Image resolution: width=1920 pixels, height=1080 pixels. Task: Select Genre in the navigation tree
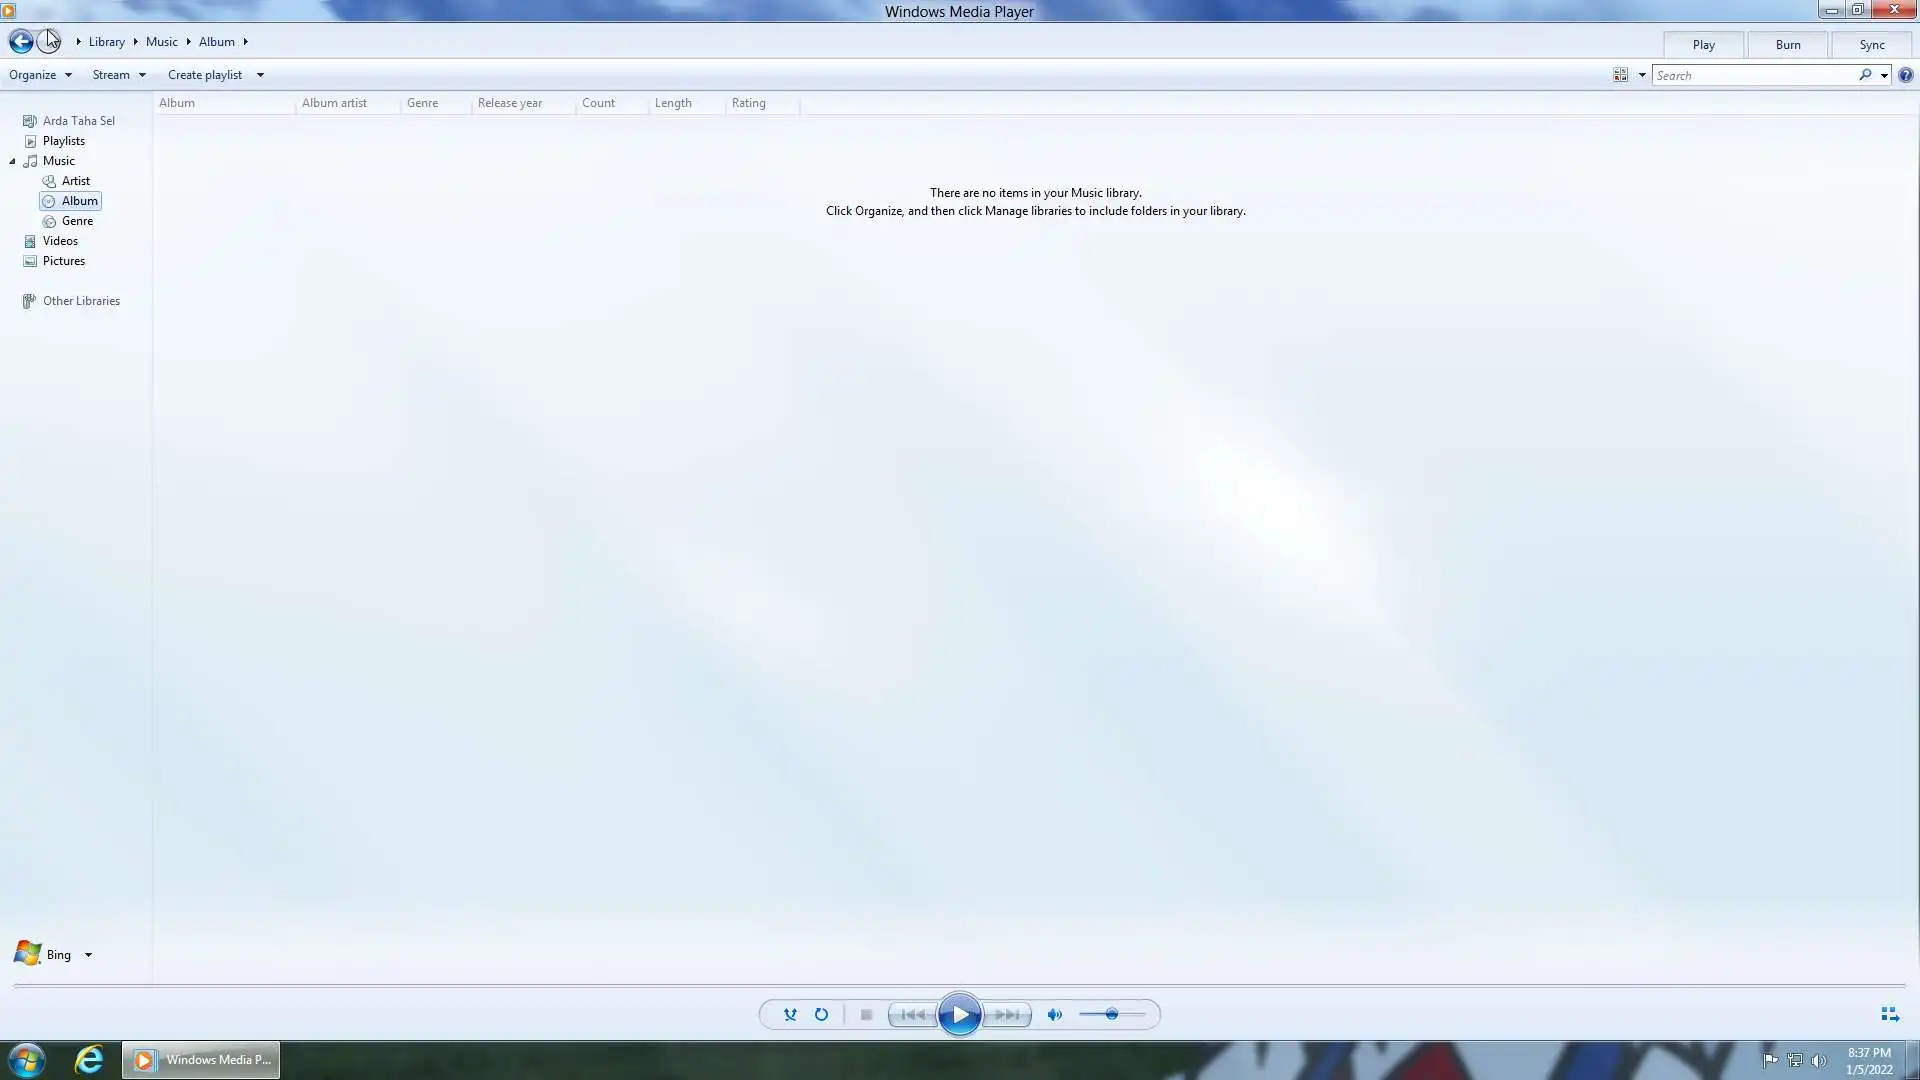click(77, 221)
